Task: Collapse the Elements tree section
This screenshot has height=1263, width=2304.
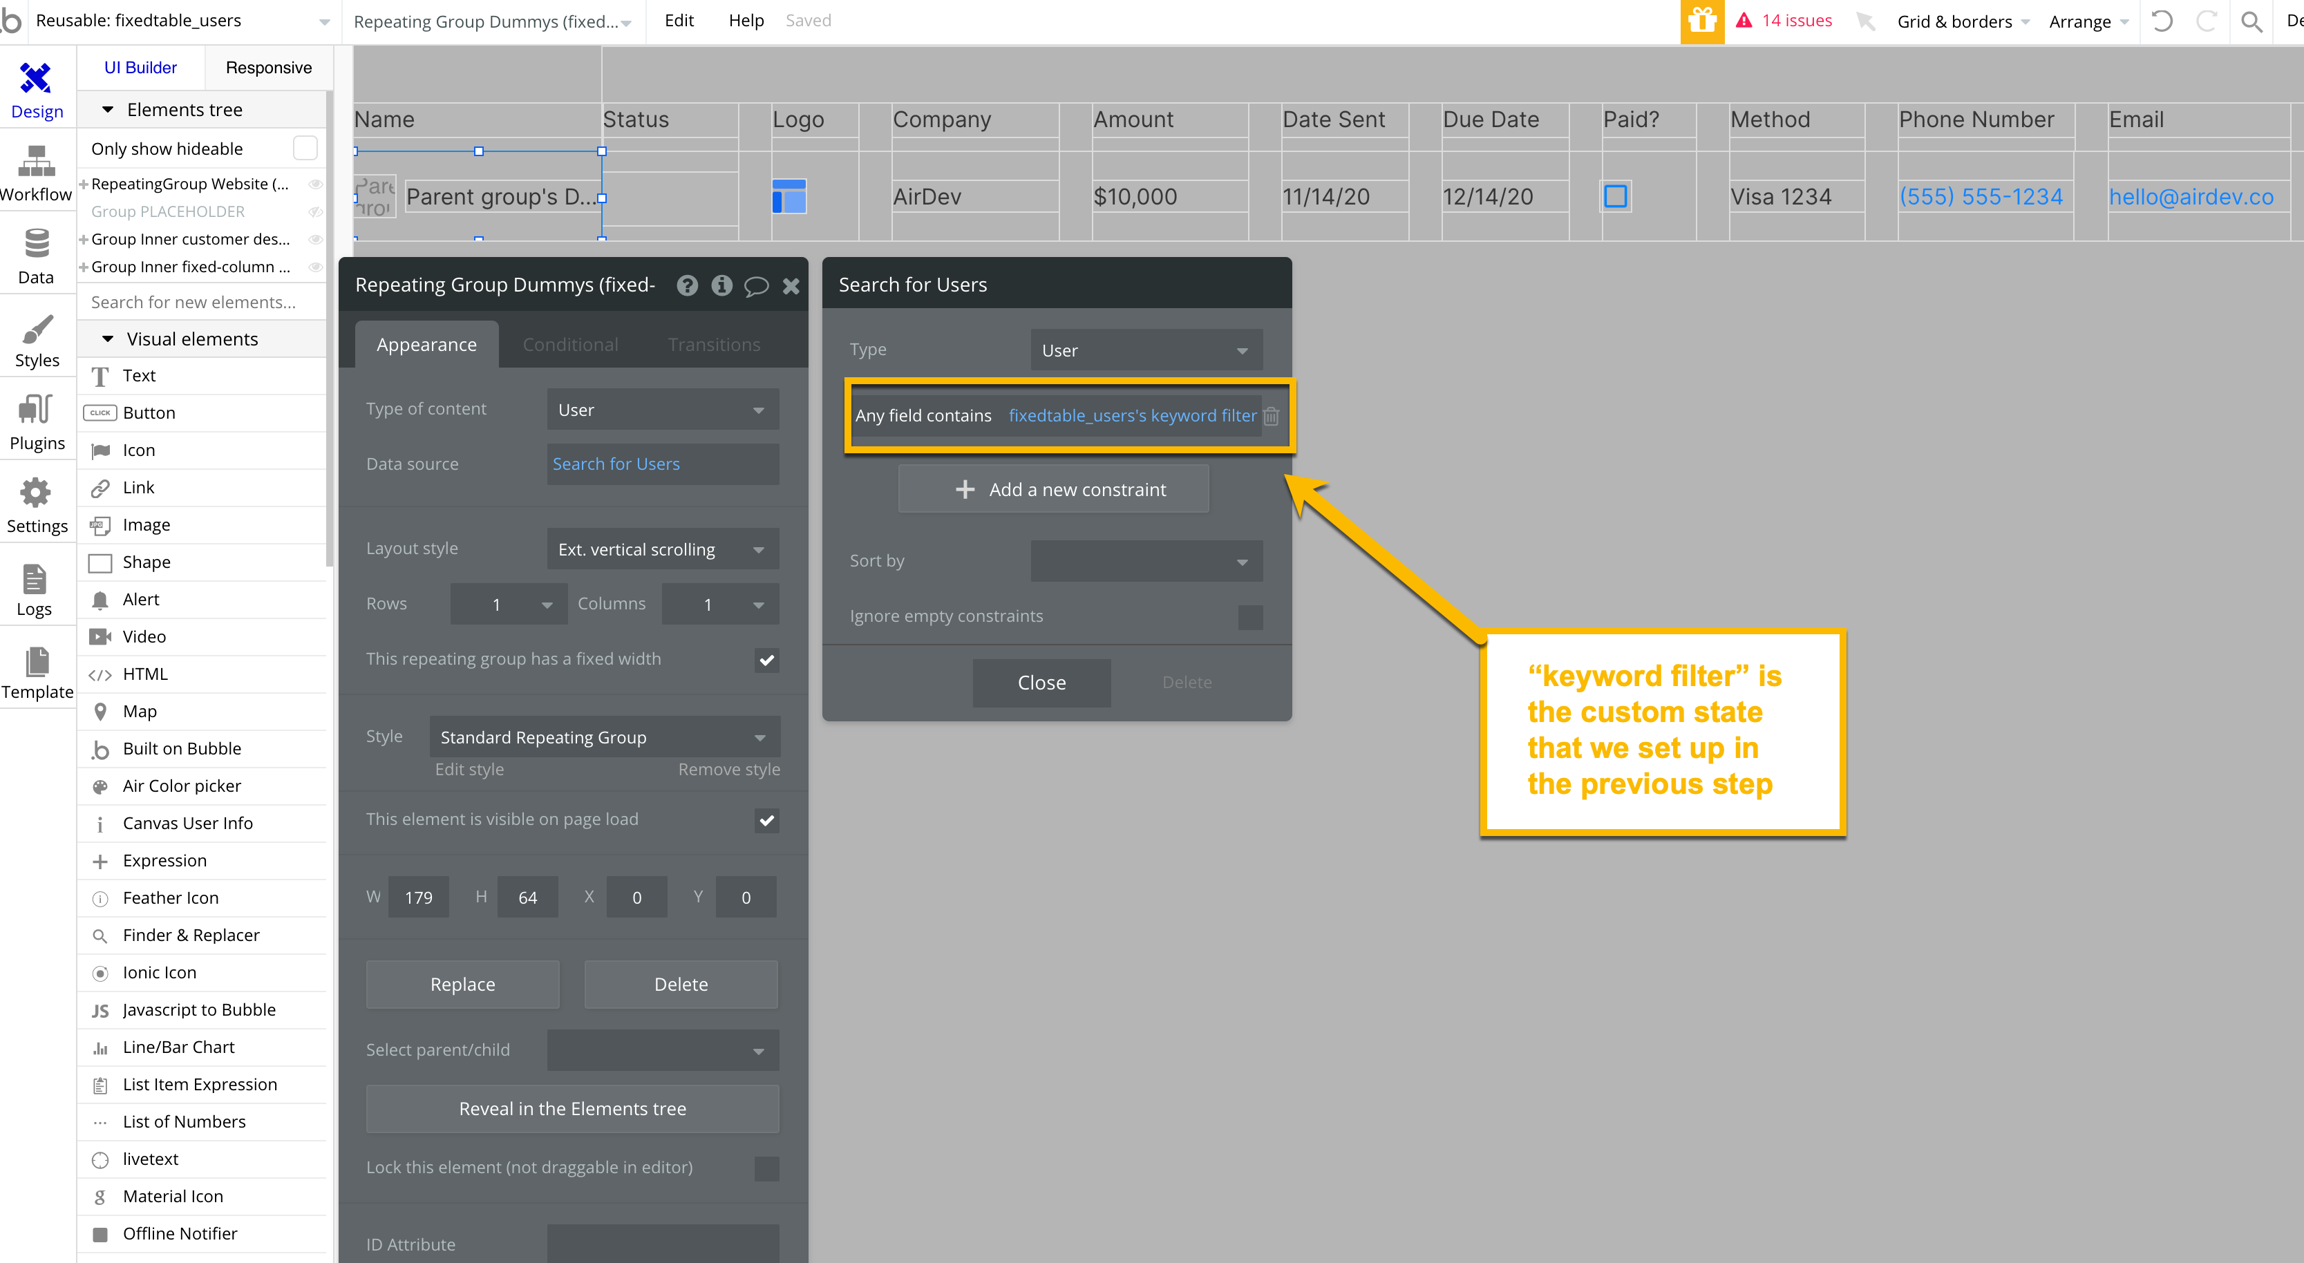Action: tap(108, 109)
